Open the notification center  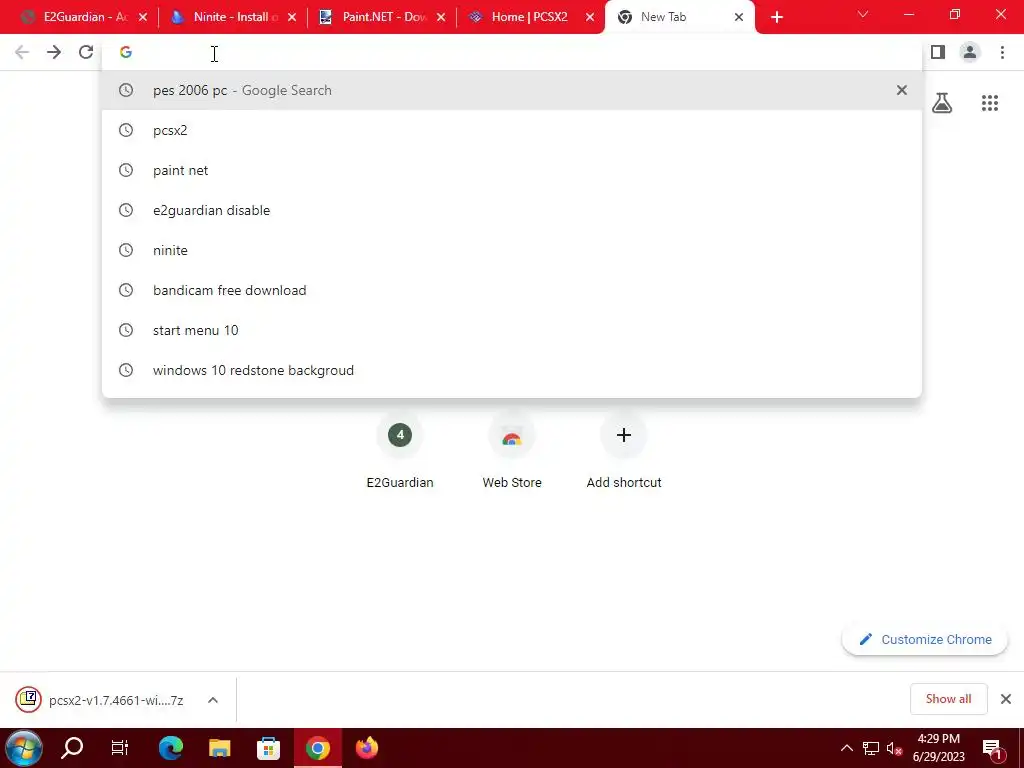click(993, 749)
